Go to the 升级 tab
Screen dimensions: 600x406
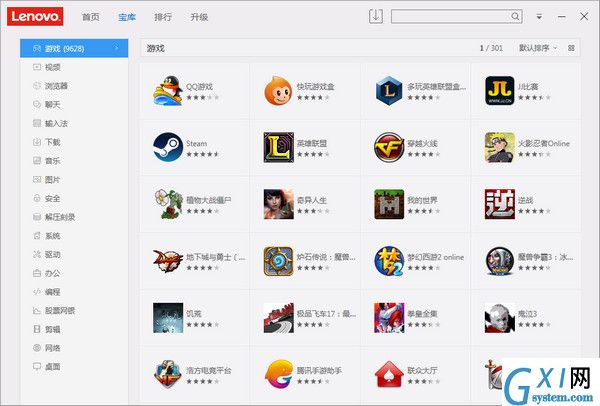pos(199,17)
